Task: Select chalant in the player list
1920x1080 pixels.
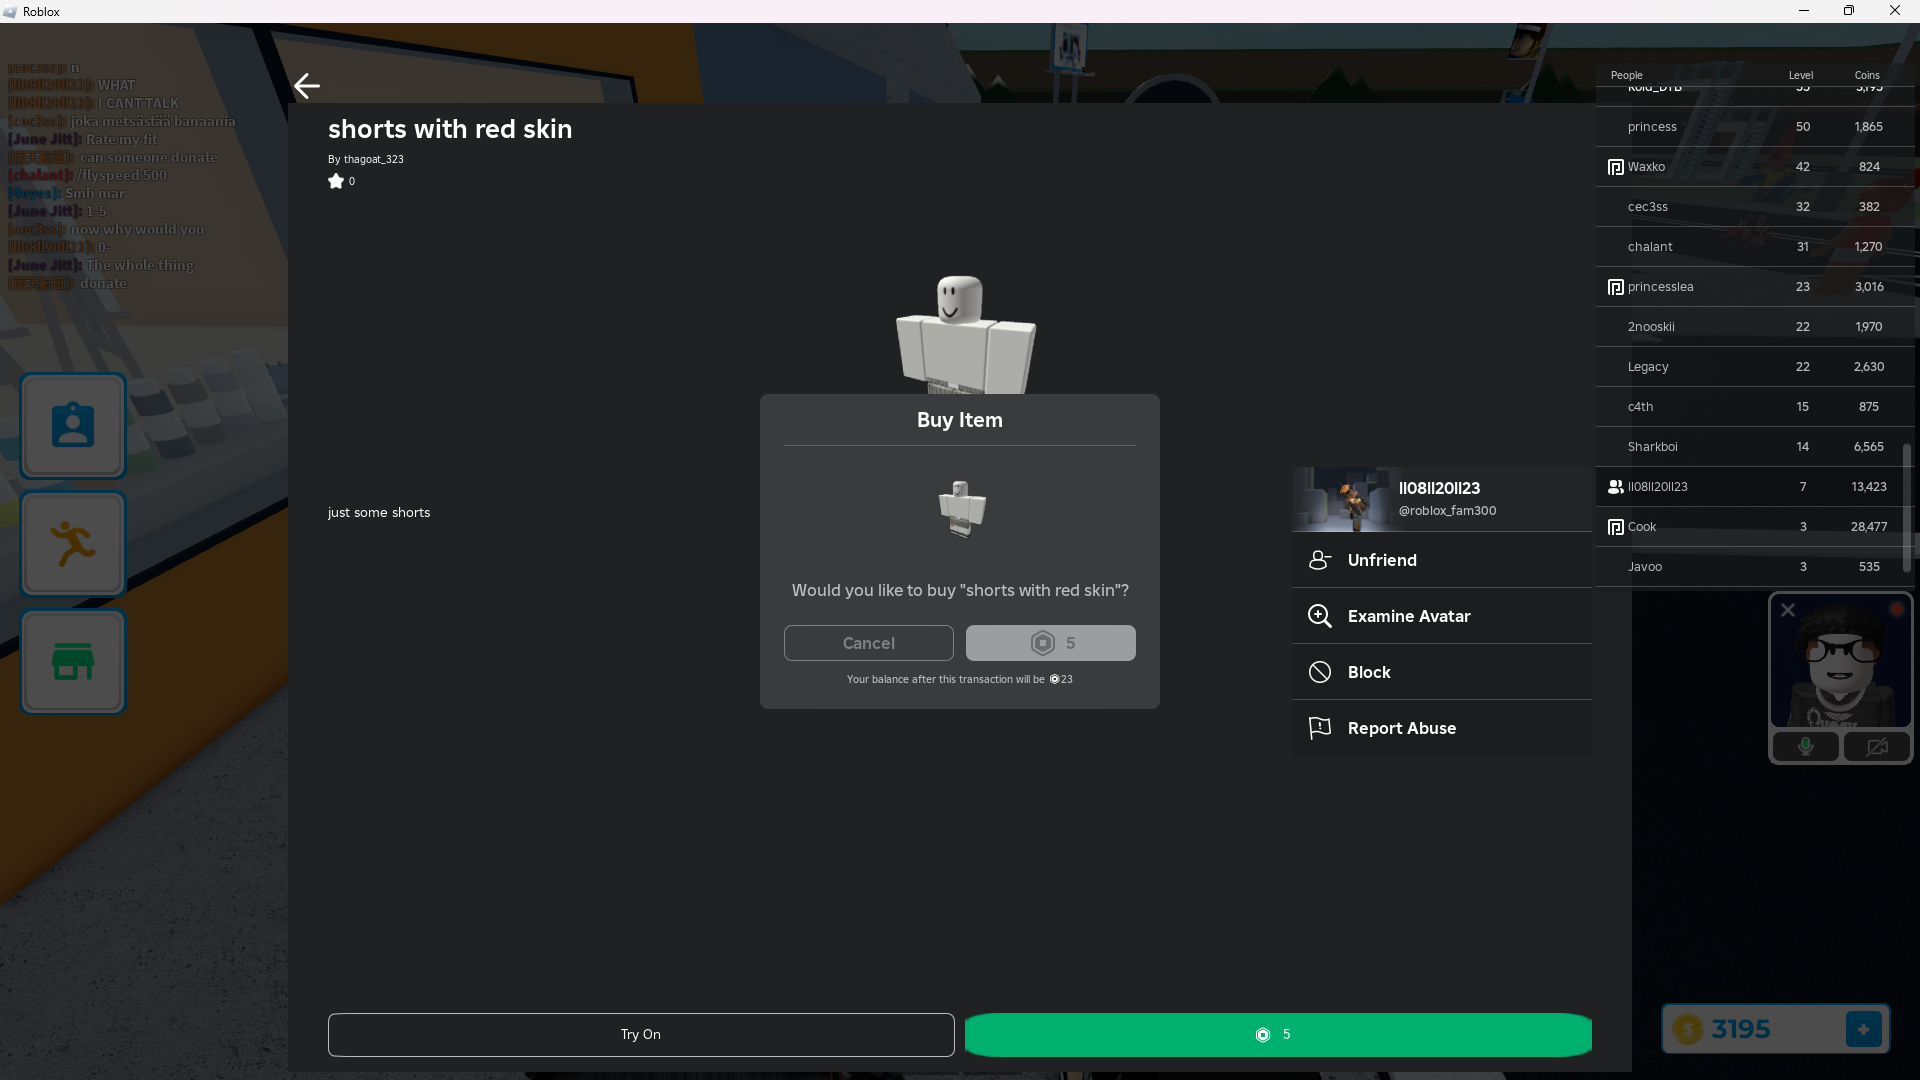Action: [x=1755, y=247]
